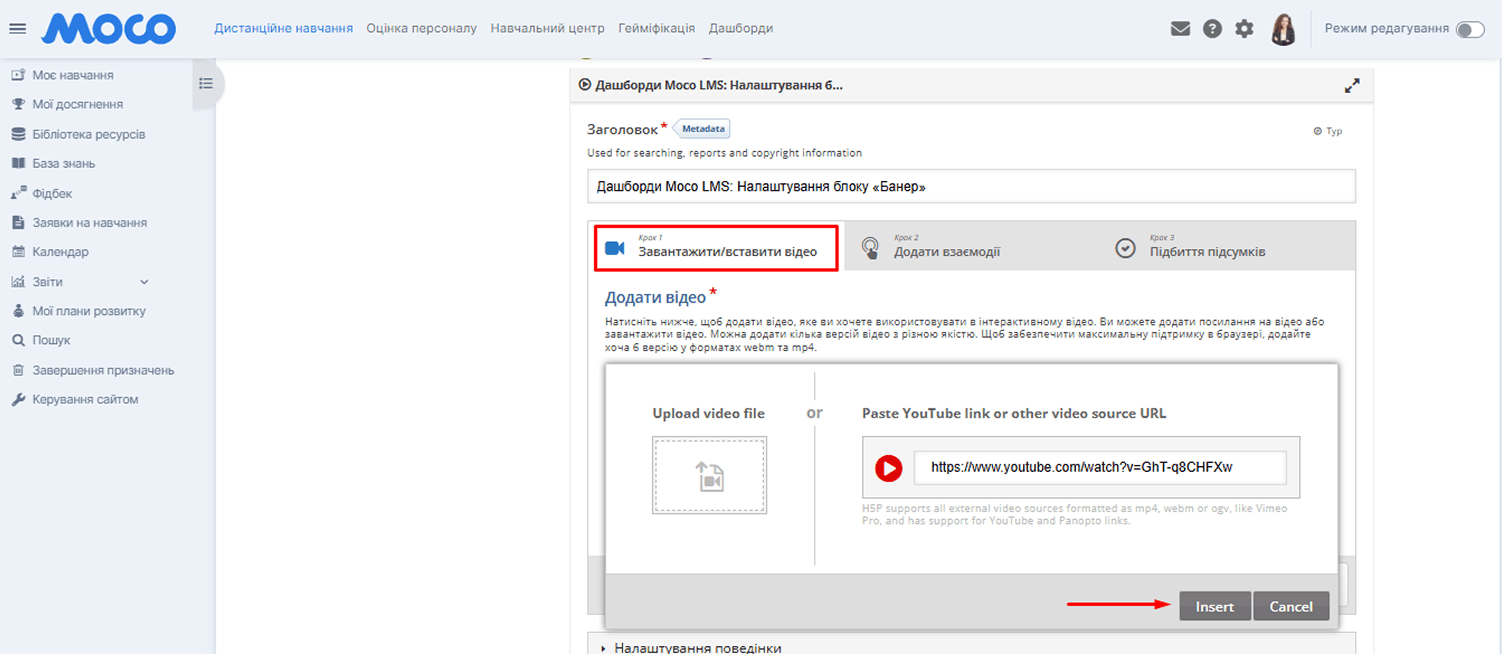Screen dimensions: 1502x654
Task: Click the help question mark icon
Action: tap(1212, 29)
